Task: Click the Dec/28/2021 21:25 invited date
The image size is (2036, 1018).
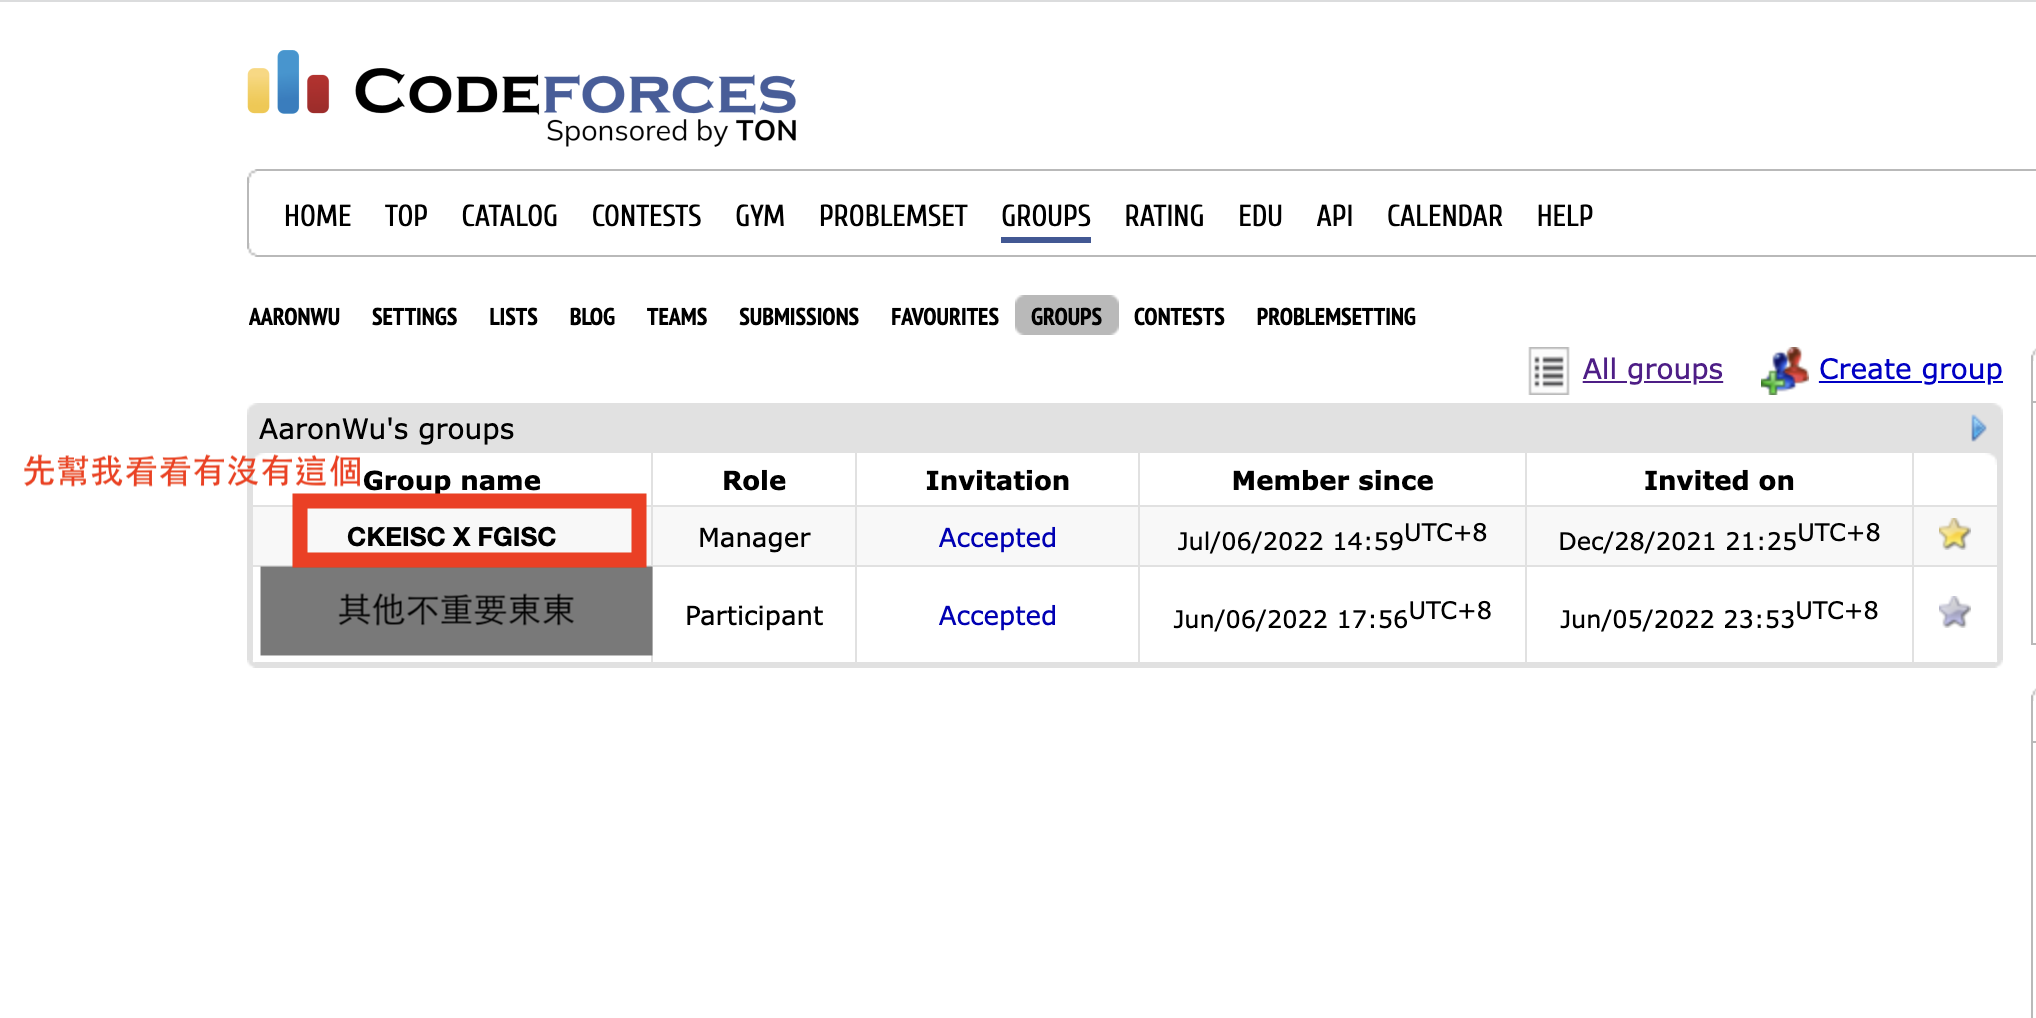Action: click(1719, 537)
